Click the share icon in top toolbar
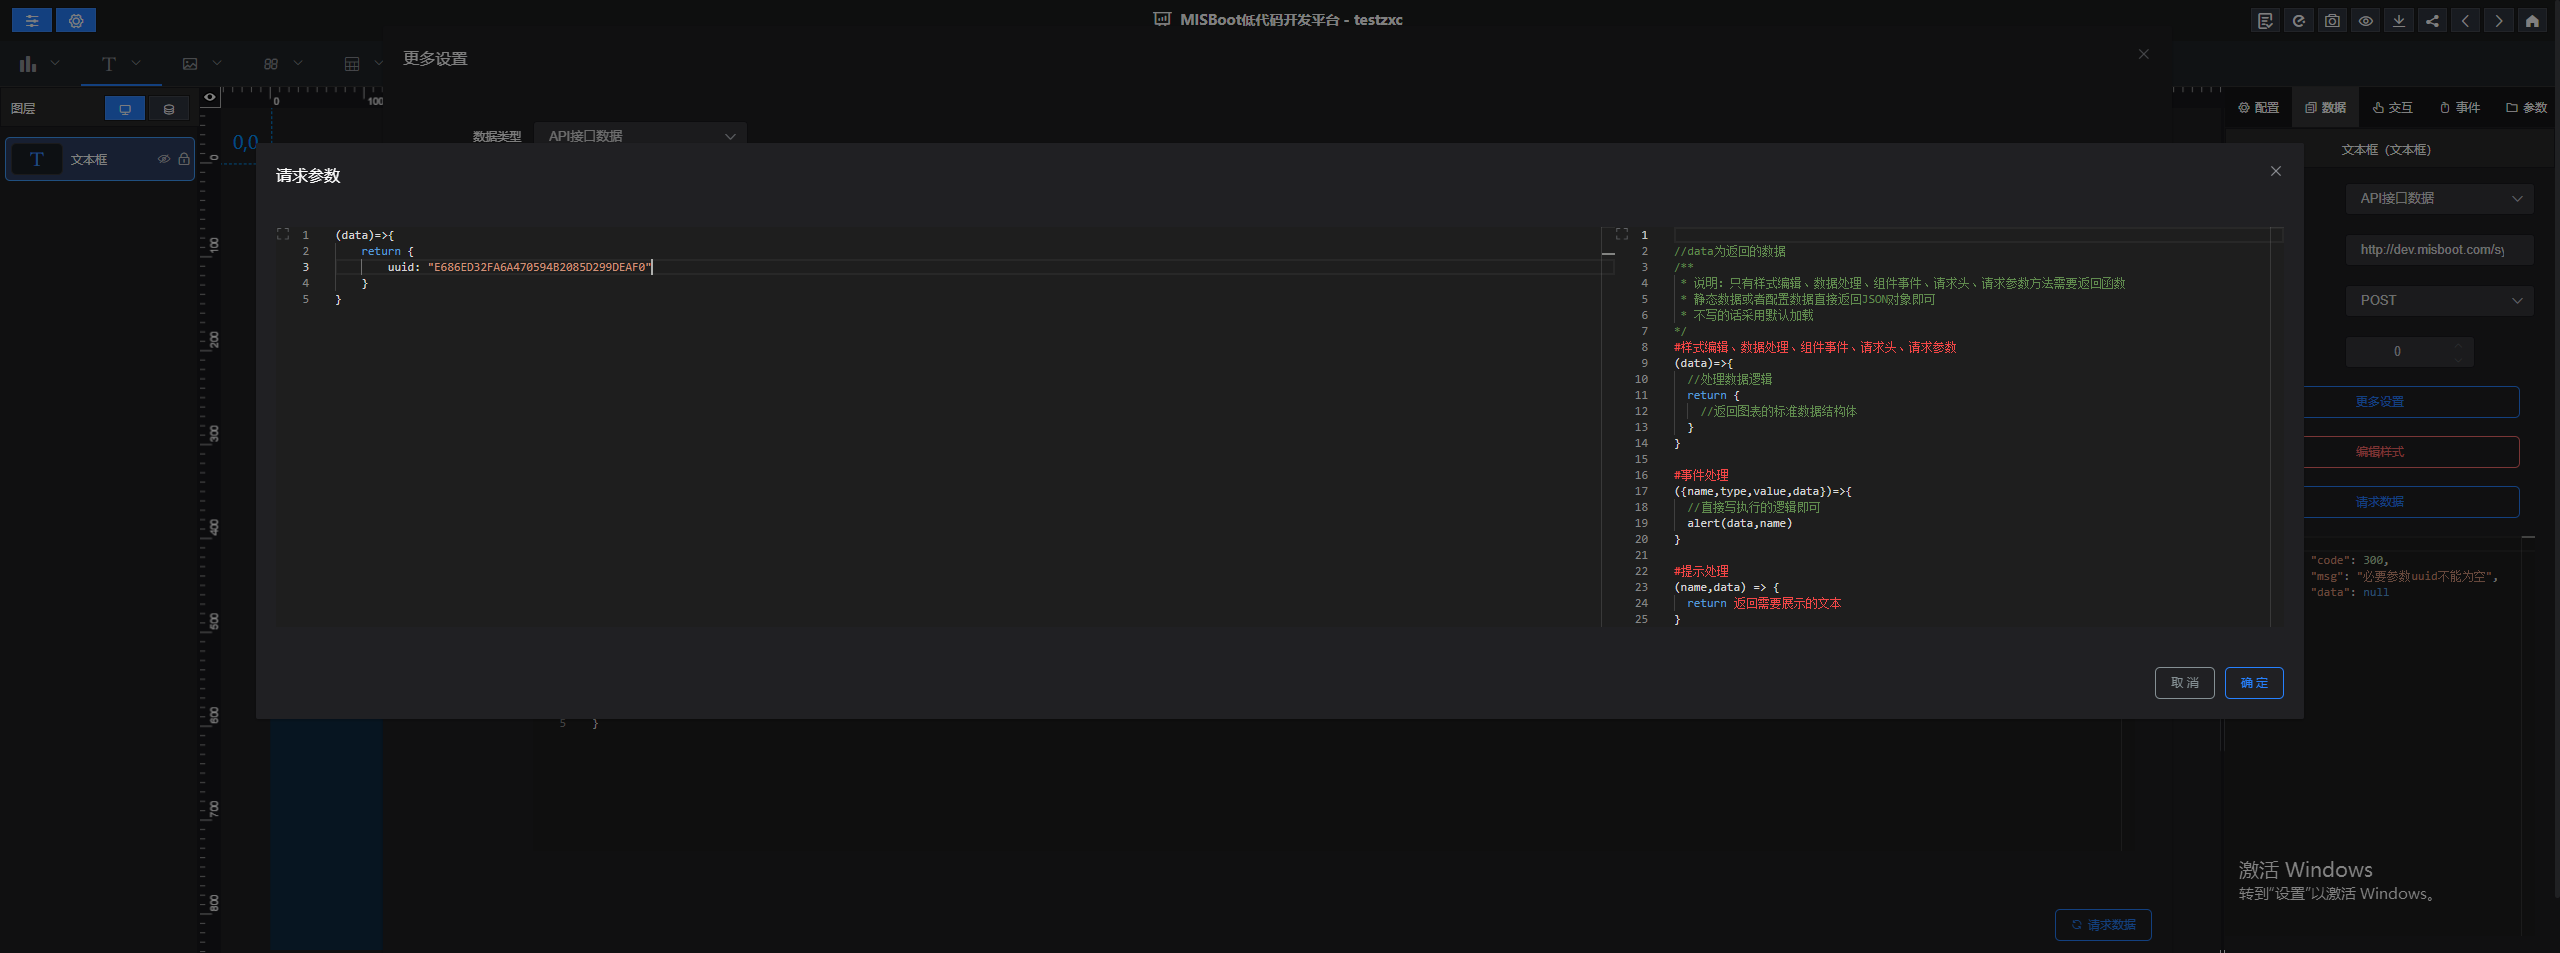 click(2432, 20)
